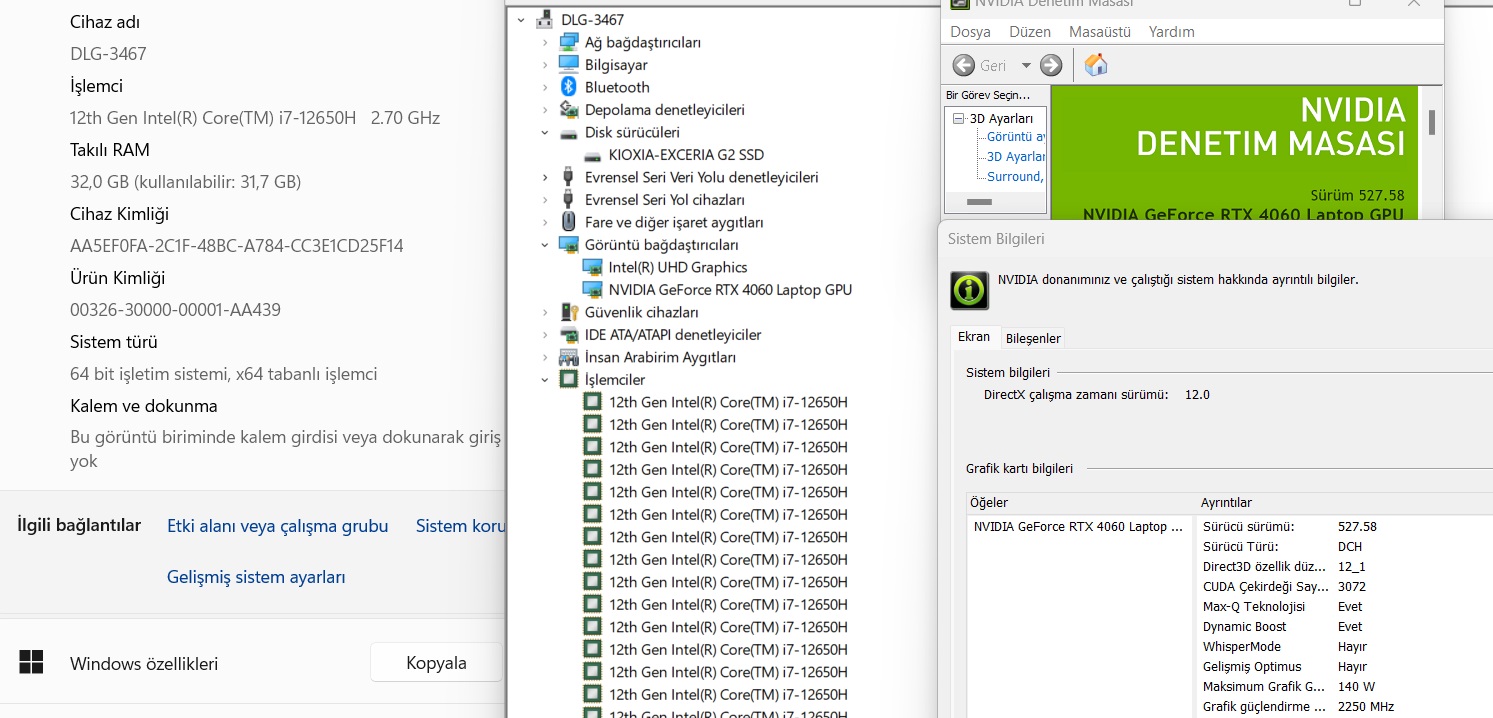Click the Ürün Kimliği 00326-30000-00001-AA439 text
1493x718 pixels.
[175, 309]
